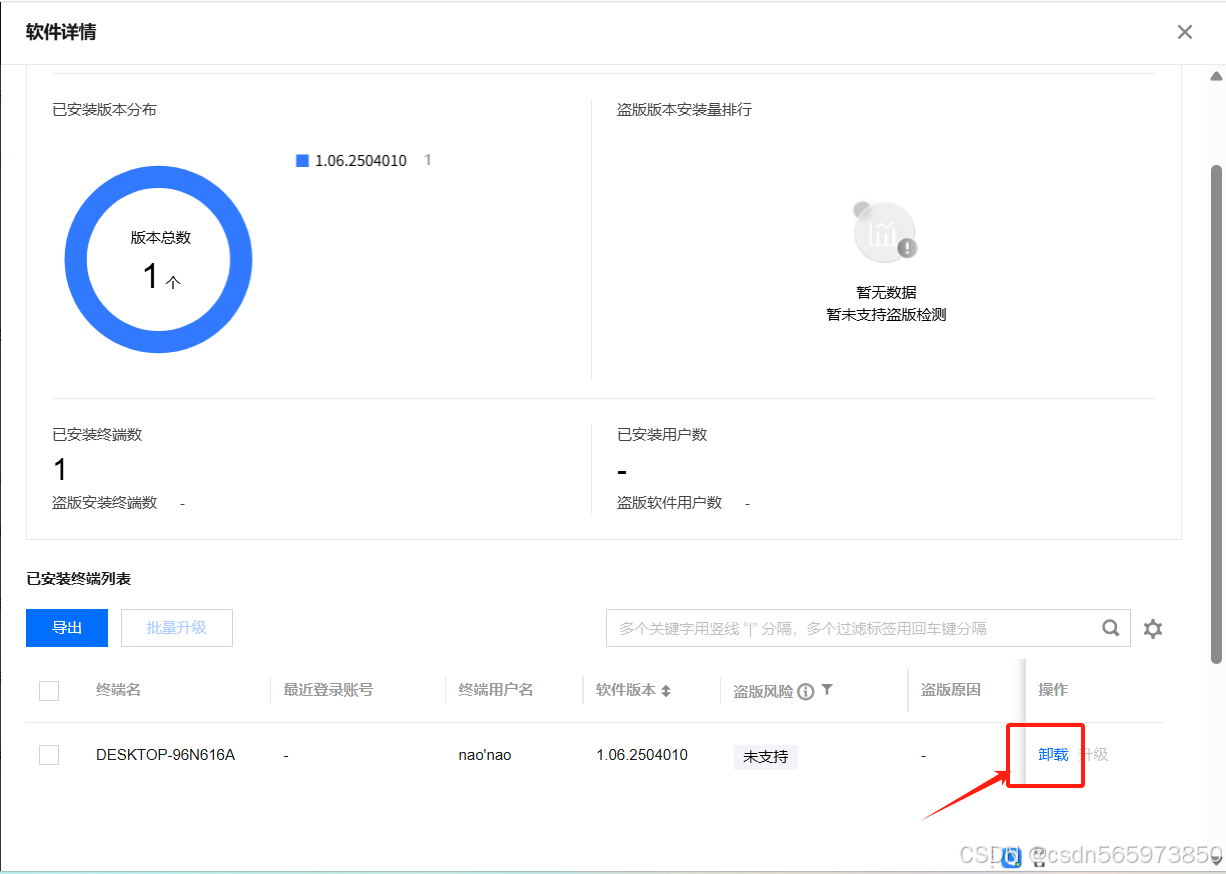The height and width of the screenshot is (874, 1226).
Task: Click the 暂无数据 chart placeholder icon
Action: click(884, 231)
